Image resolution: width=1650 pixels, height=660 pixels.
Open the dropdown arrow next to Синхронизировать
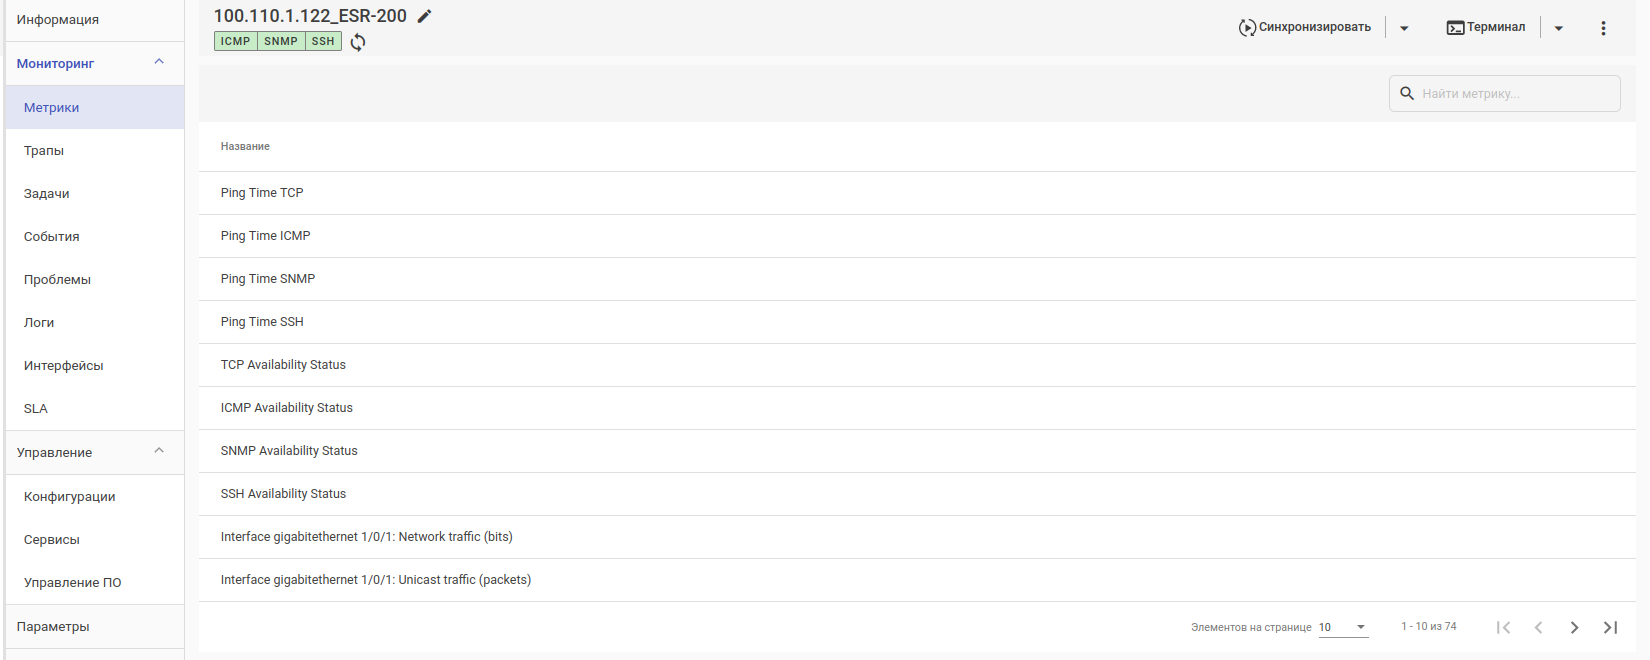1404,28
